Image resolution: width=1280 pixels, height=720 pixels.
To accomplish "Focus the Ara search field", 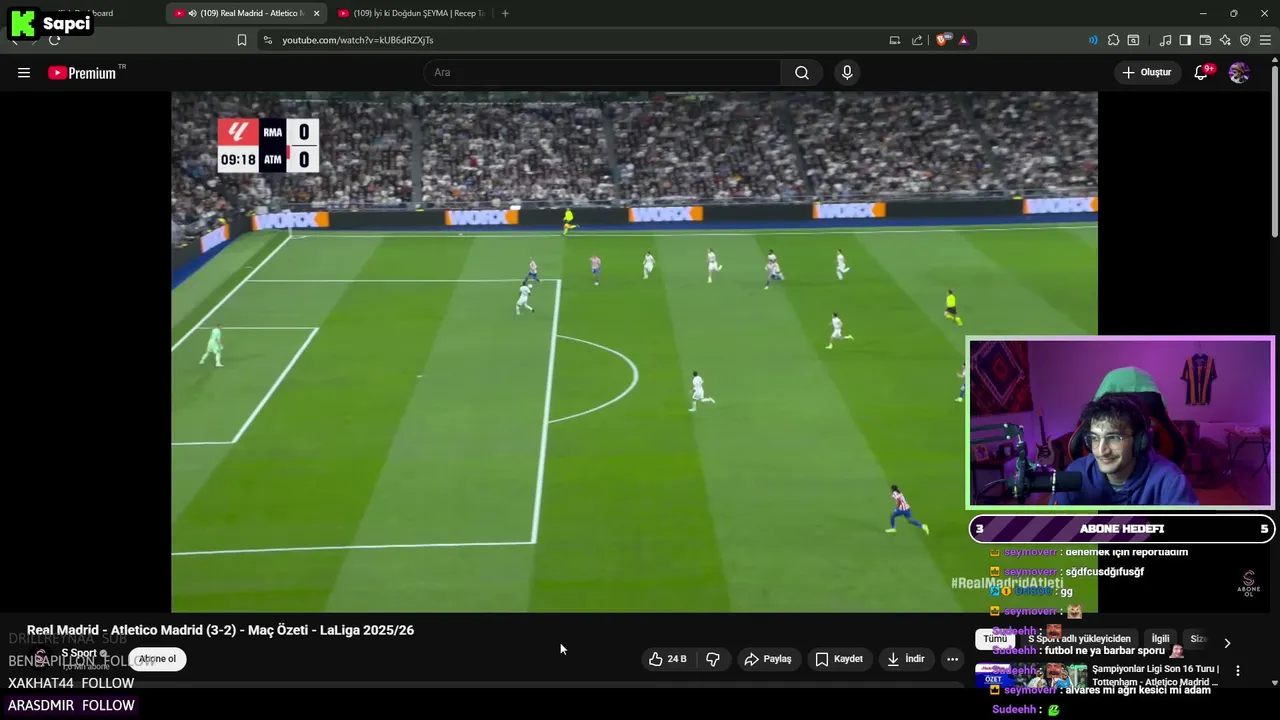I will pos(602,73).
